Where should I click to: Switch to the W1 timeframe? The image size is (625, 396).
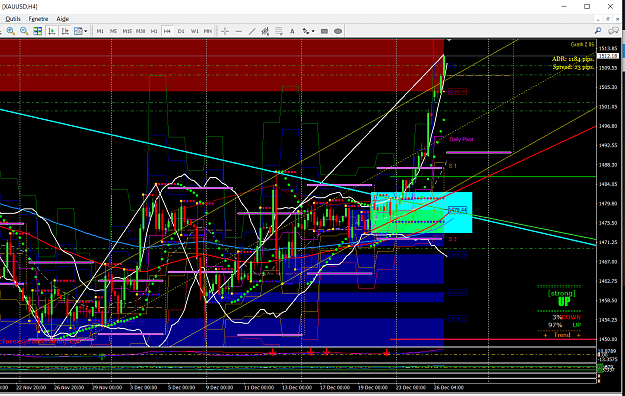pyautogui.click(x=195, y=31)
